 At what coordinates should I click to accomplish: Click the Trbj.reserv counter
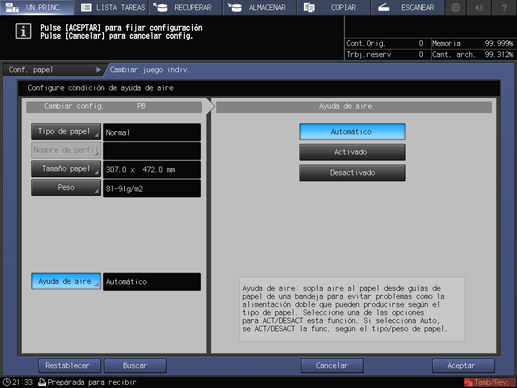click(x=387, y=54)
